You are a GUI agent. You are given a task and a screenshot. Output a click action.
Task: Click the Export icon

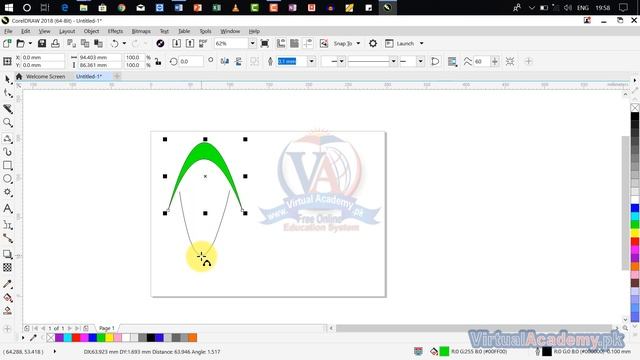(190, 43)
